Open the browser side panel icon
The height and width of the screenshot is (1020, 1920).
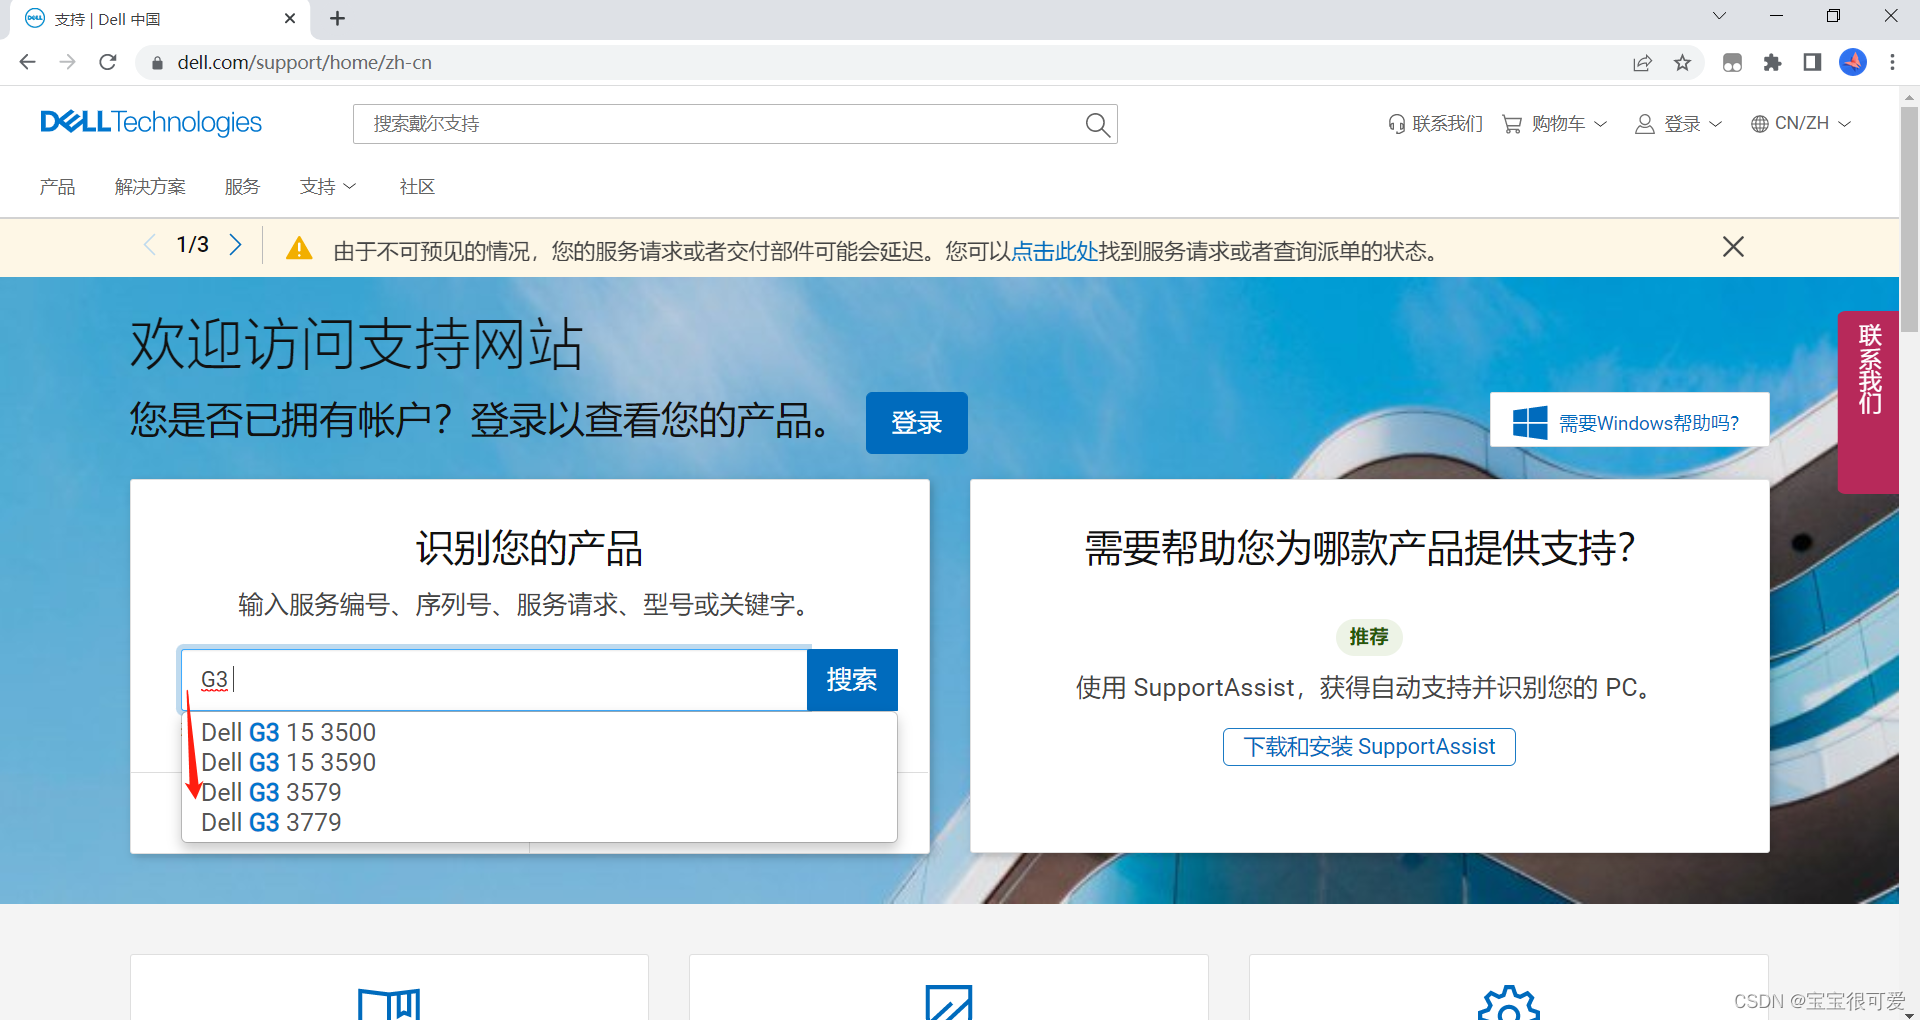click(x=1812, y=63)
